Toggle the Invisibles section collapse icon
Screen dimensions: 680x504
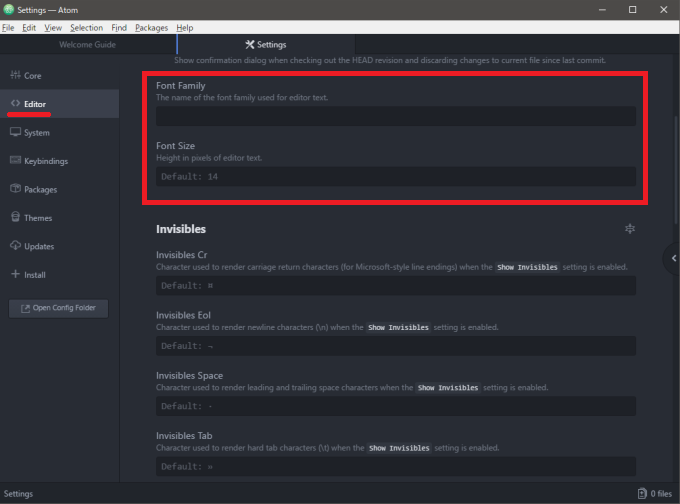pos(630,229)
